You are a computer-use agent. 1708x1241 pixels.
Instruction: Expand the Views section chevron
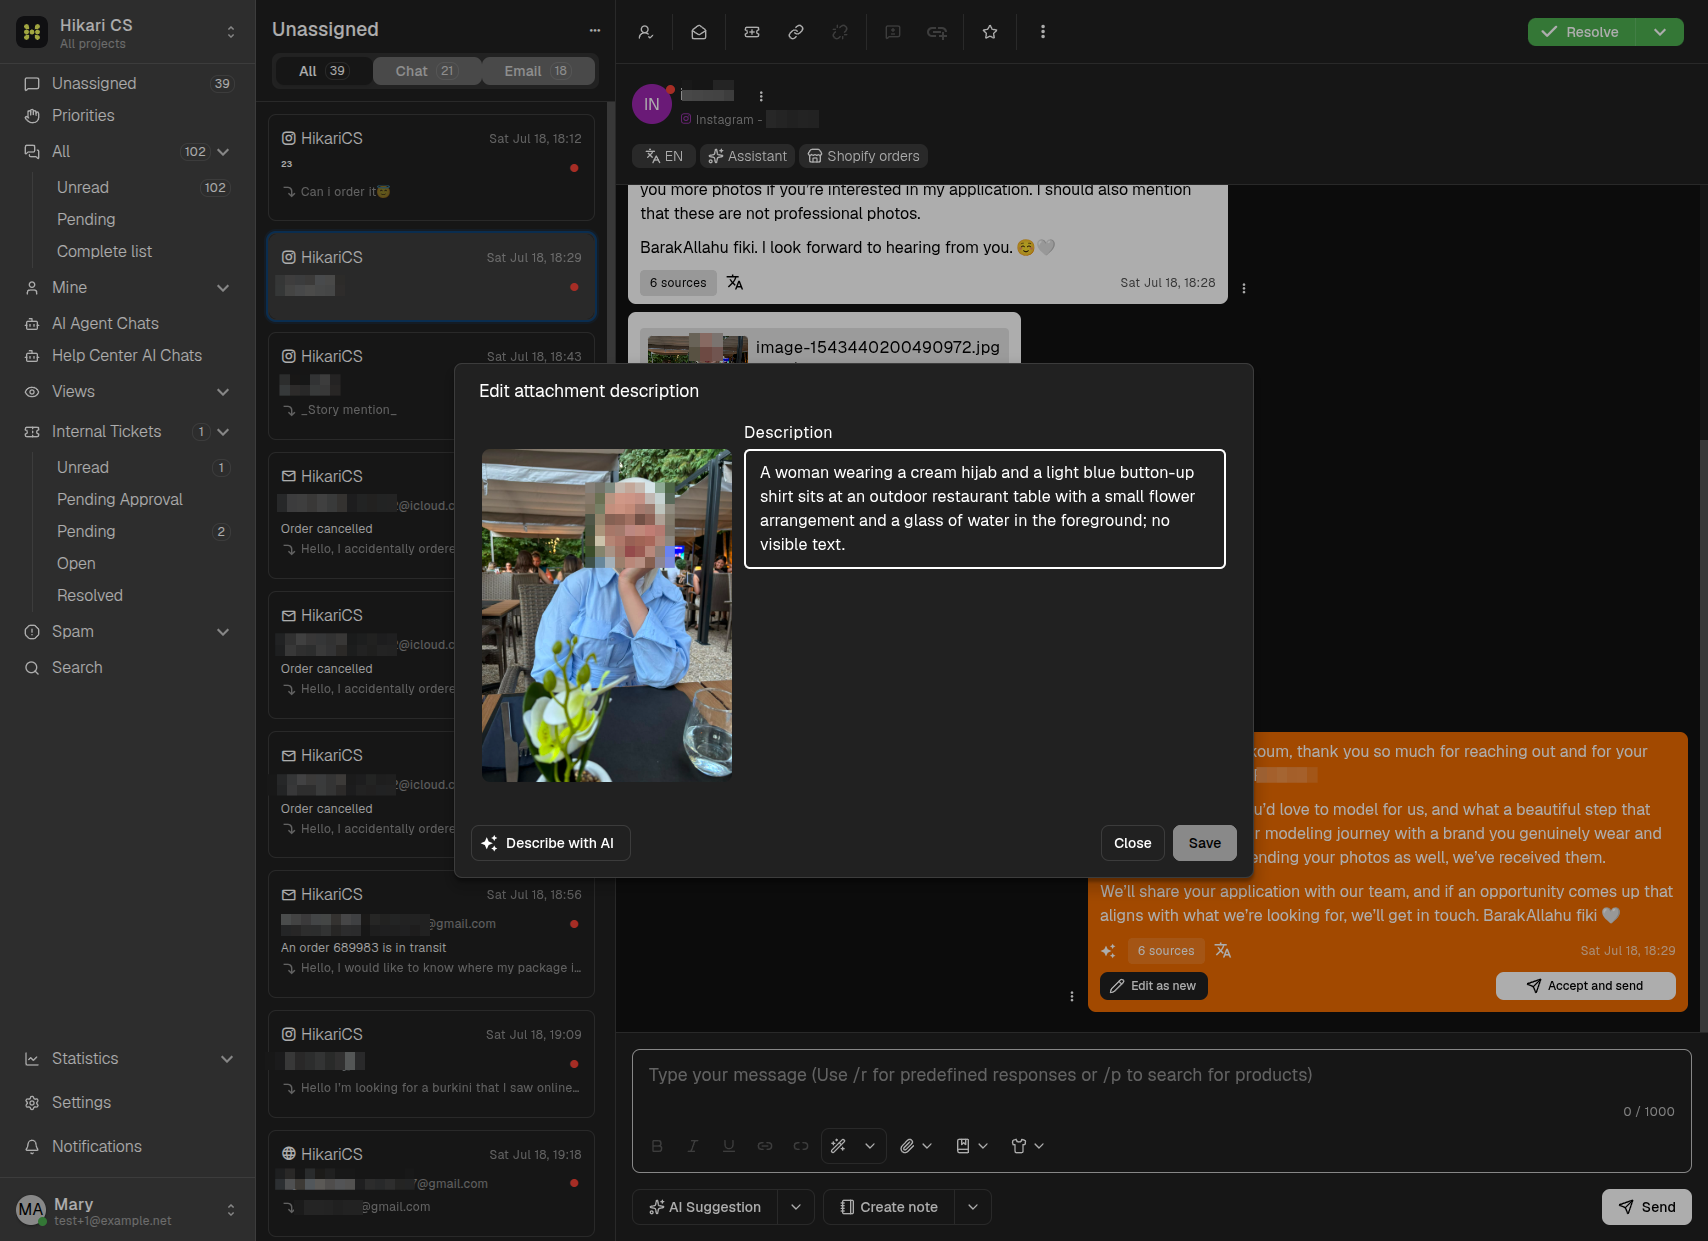pos(223,392)
